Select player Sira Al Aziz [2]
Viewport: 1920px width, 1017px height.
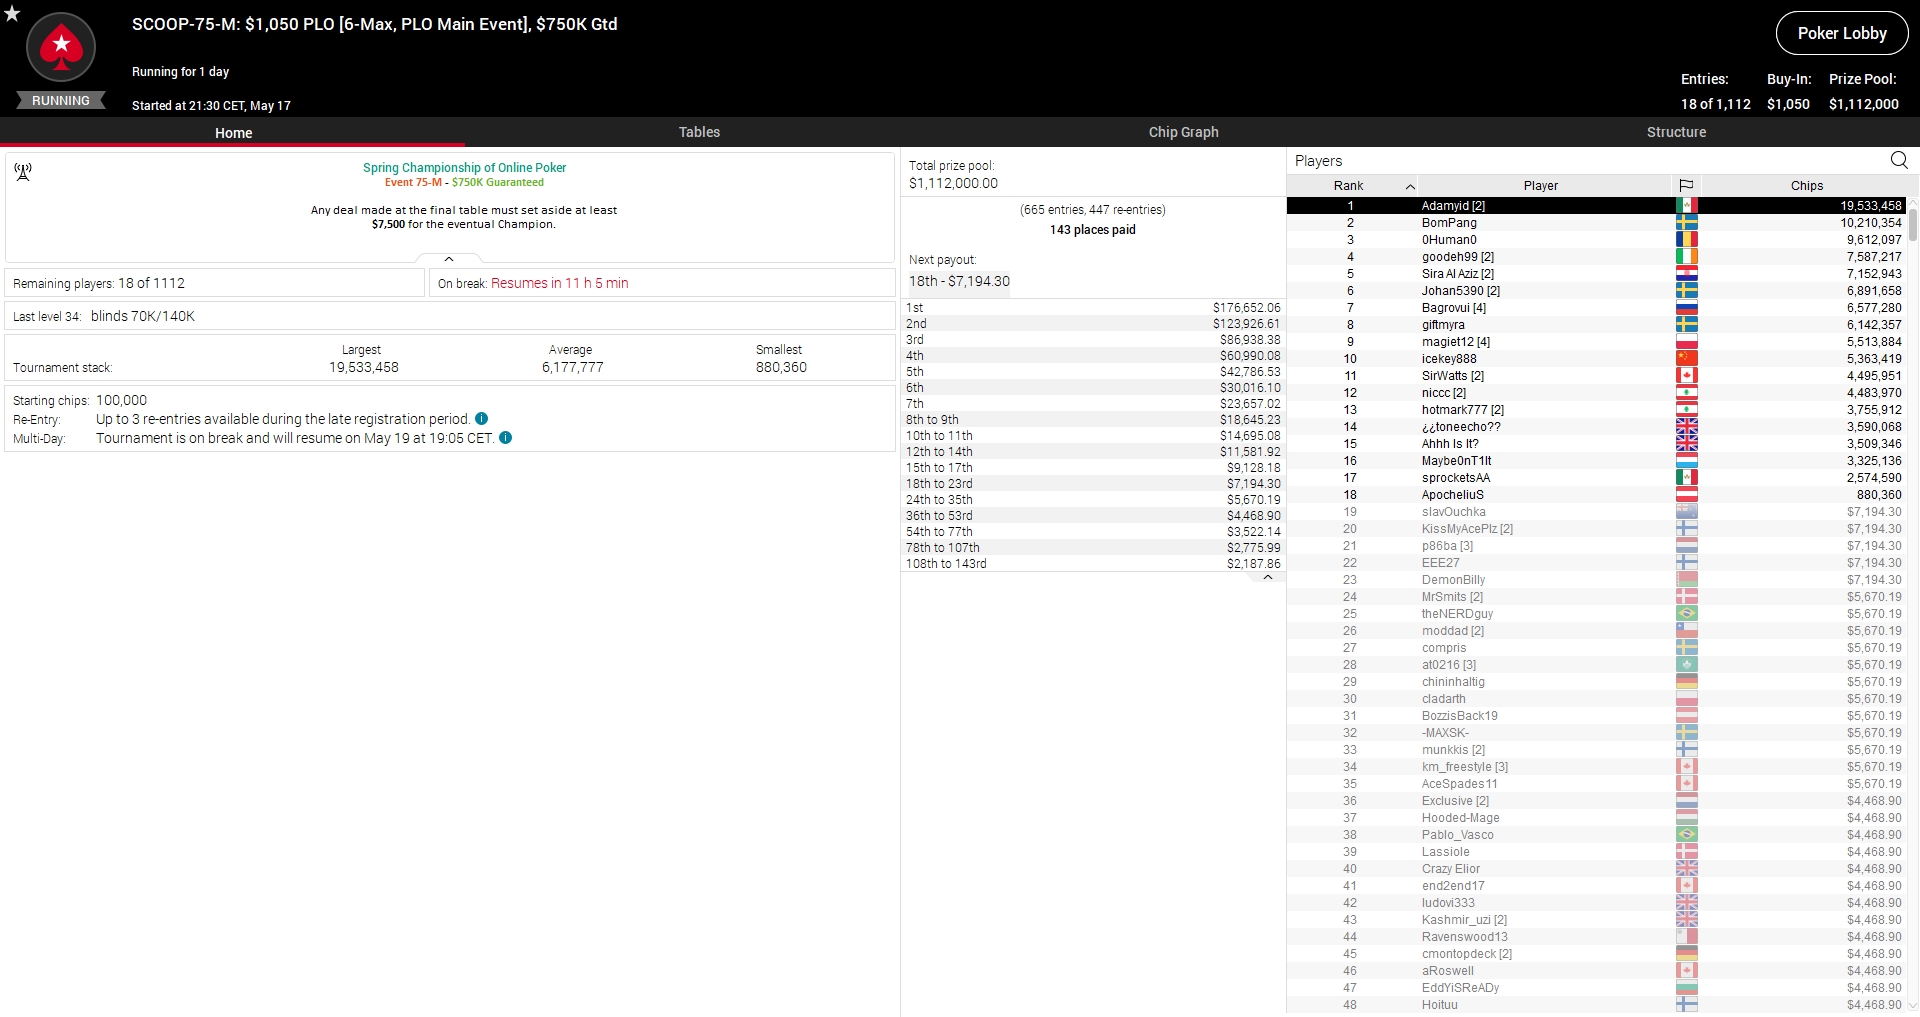click(x=1596, y=274)
